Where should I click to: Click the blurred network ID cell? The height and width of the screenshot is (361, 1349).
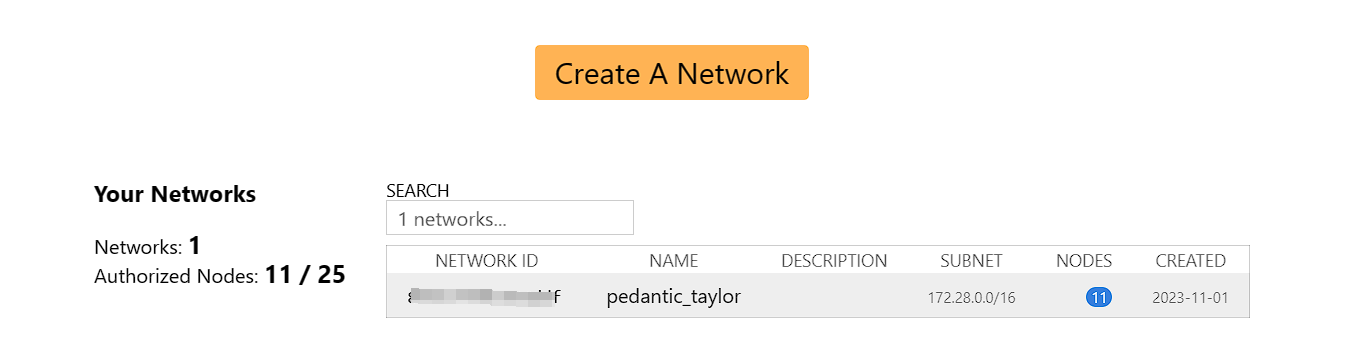coord(486,297)
